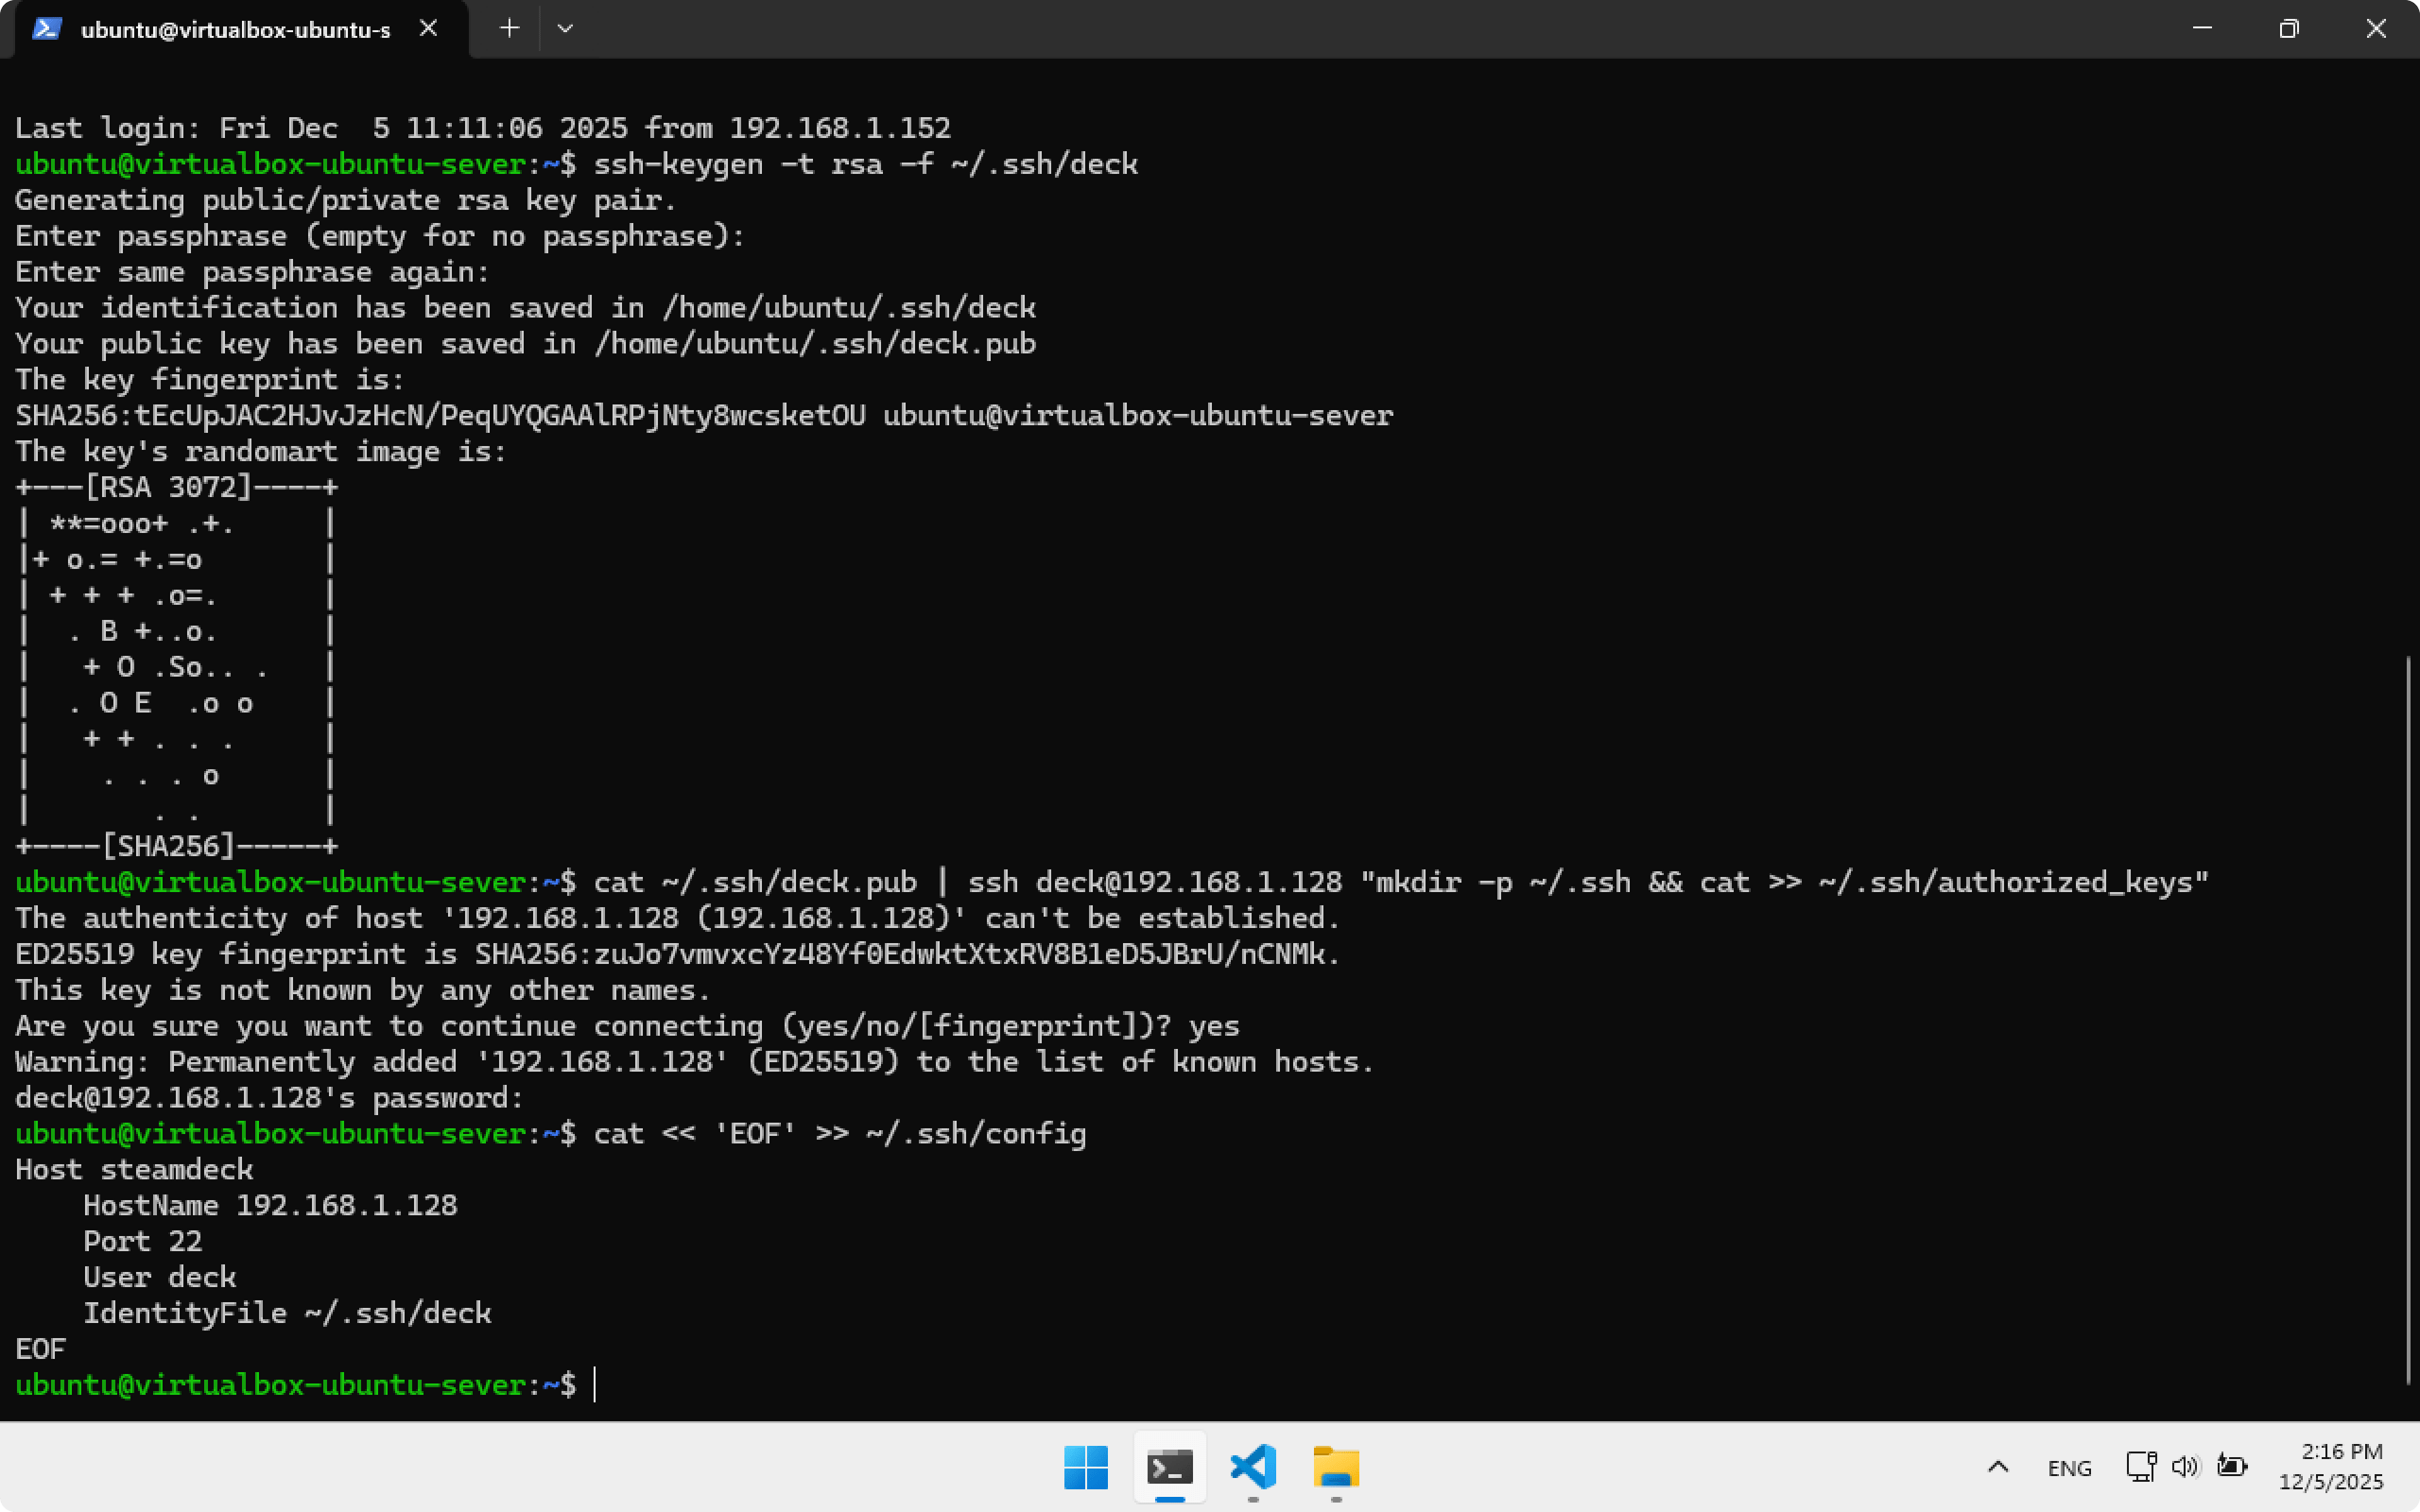Minimize the terminal window
Viewport: 2420px width, 1512px height.
pos(2202,29)
